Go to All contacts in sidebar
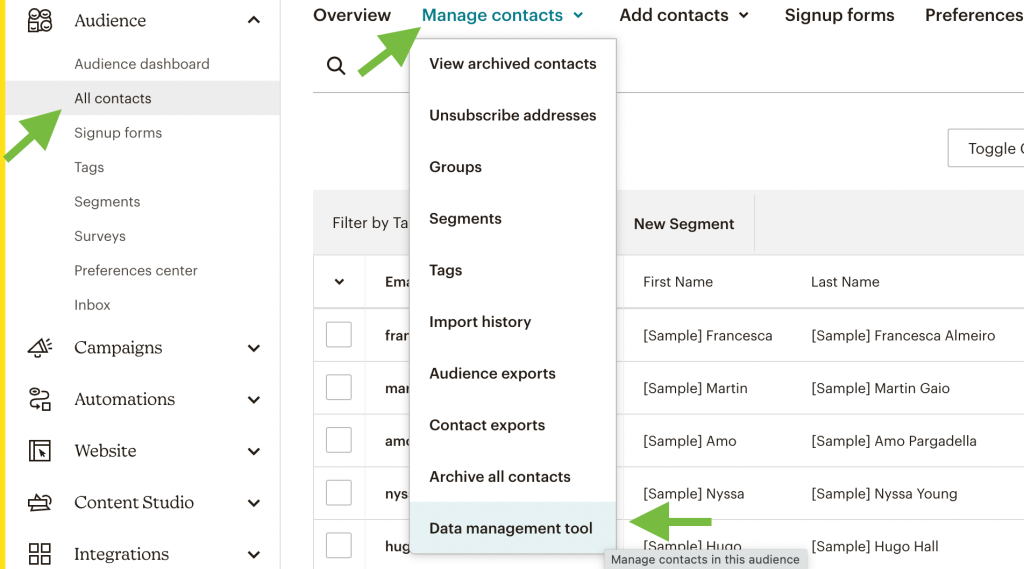This screenshot has height=569, width=1024. point(113,98)
